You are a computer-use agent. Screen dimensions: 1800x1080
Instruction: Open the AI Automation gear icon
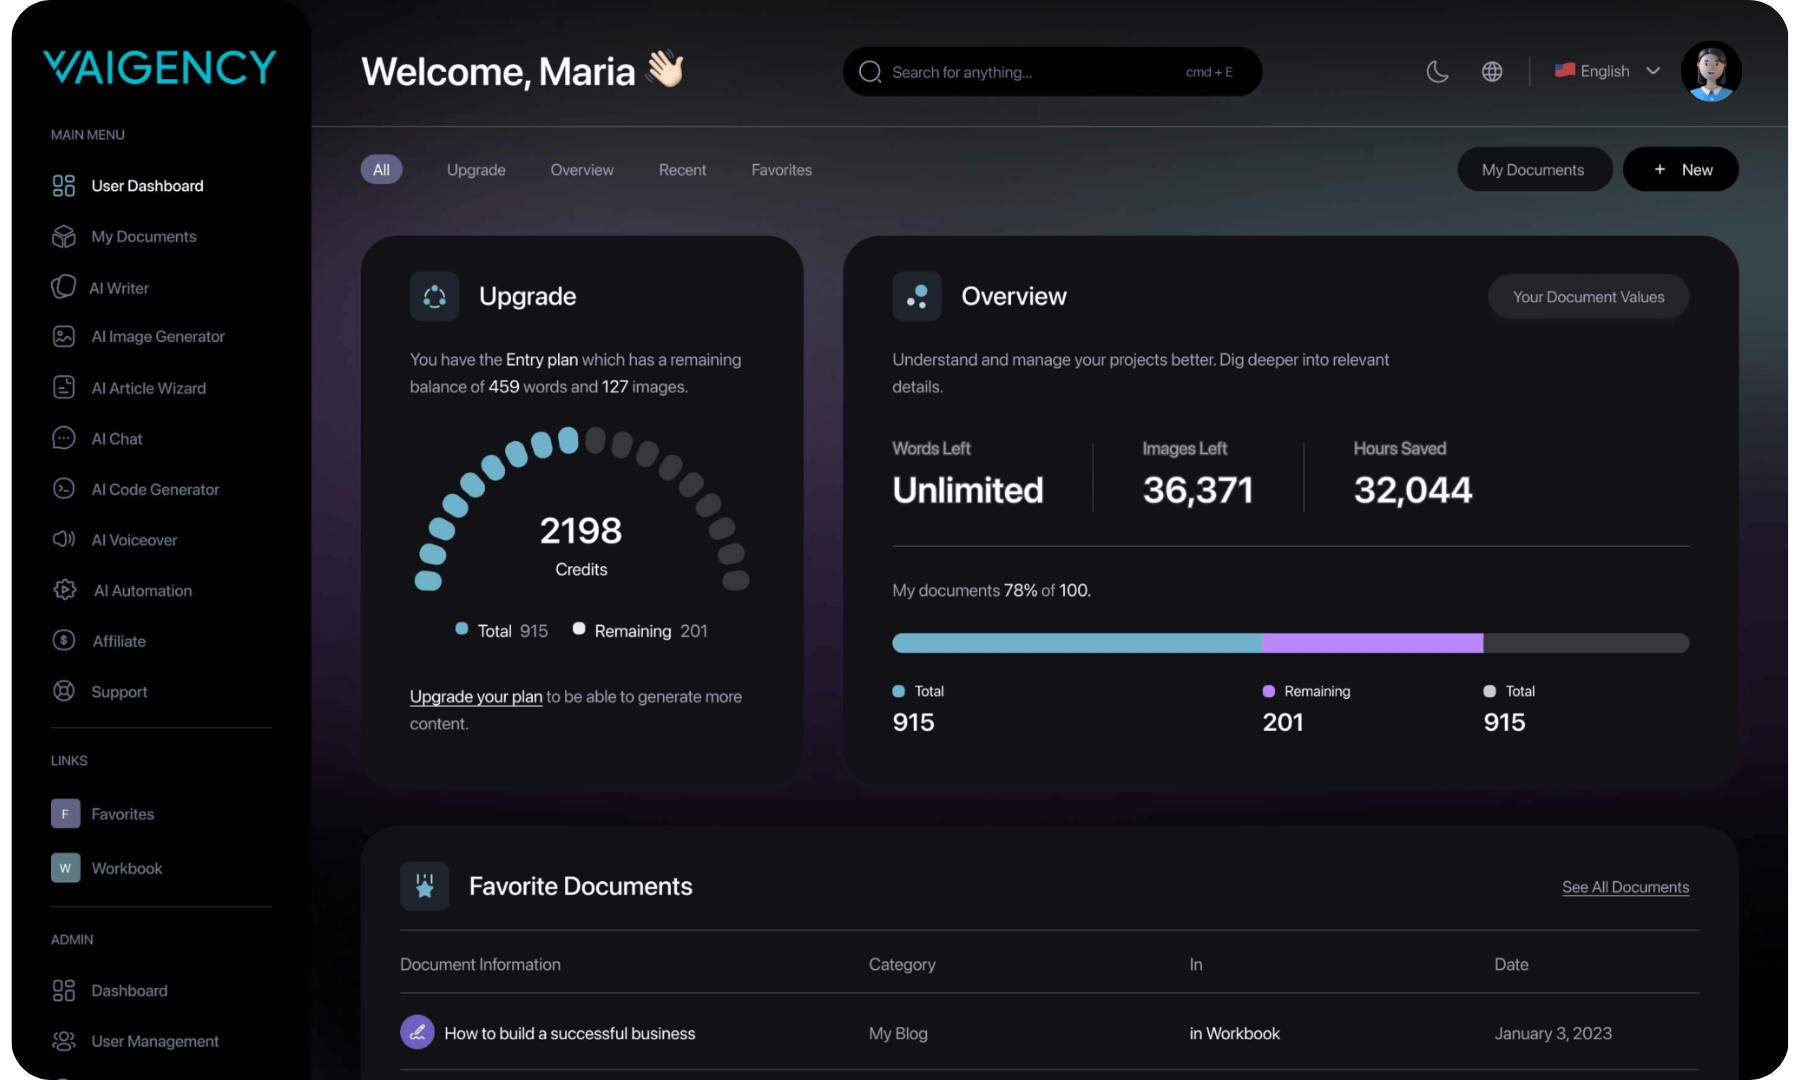click(x=64, y=590)
